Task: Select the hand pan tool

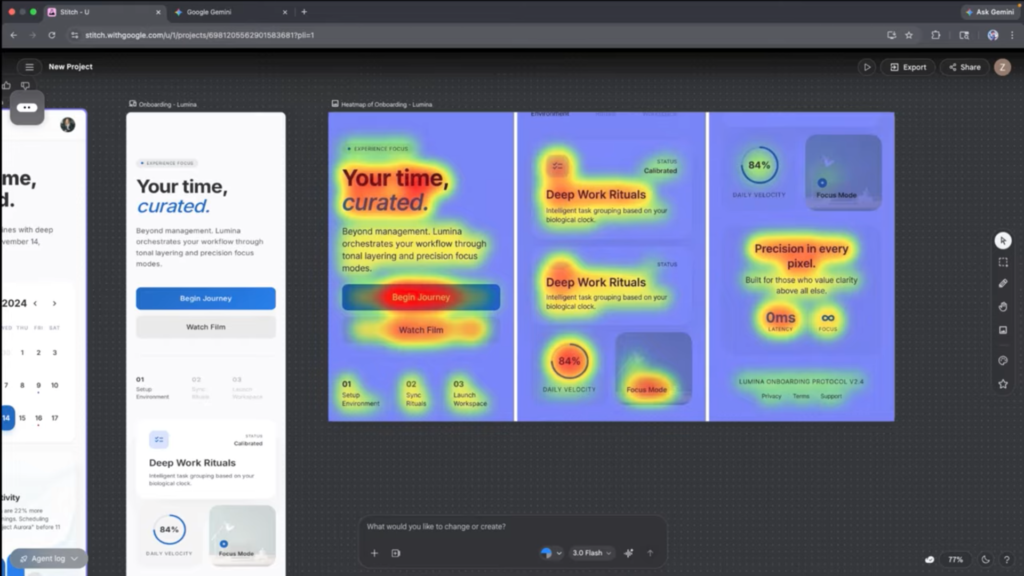Action: [1003, 306]
